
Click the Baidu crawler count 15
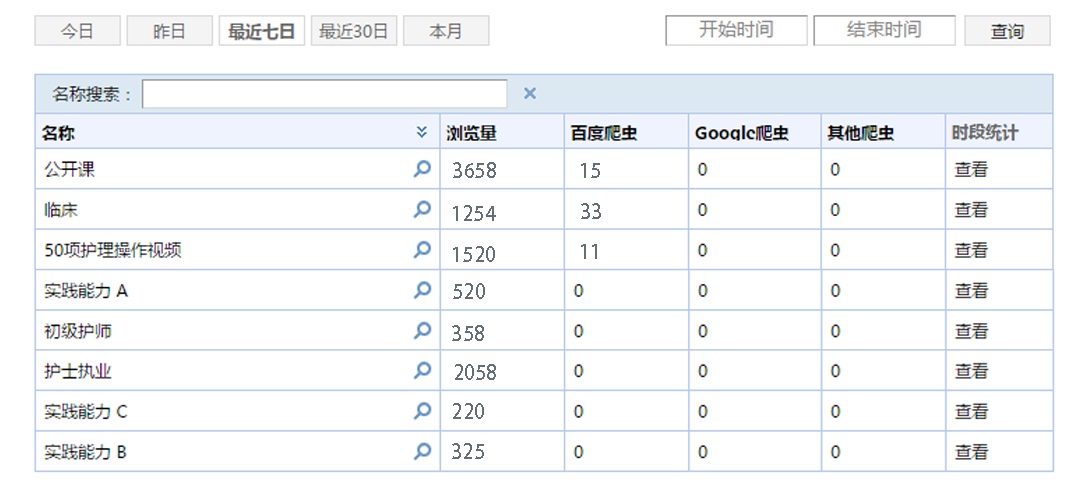(590, 170)
